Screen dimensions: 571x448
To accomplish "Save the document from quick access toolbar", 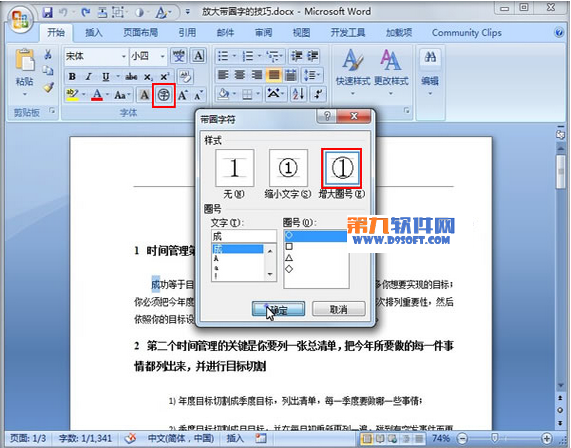I will (x=47, y=13).
